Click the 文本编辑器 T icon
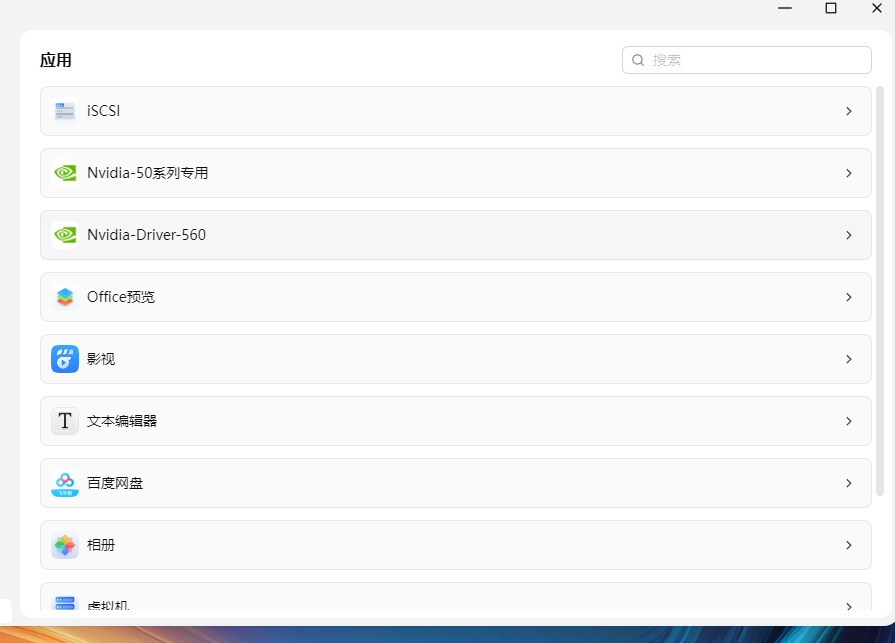Viewport: 895px width, 643px height. (65, 421)
